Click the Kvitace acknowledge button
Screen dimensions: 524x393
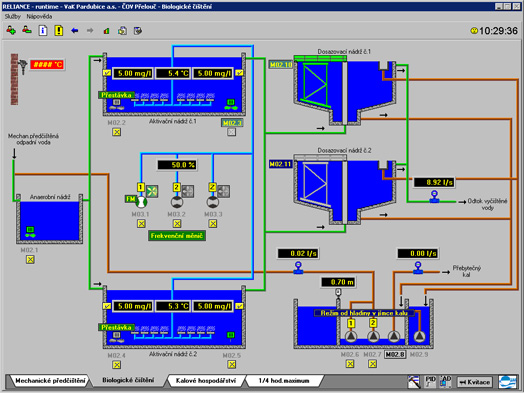click(x=475, y=382)
